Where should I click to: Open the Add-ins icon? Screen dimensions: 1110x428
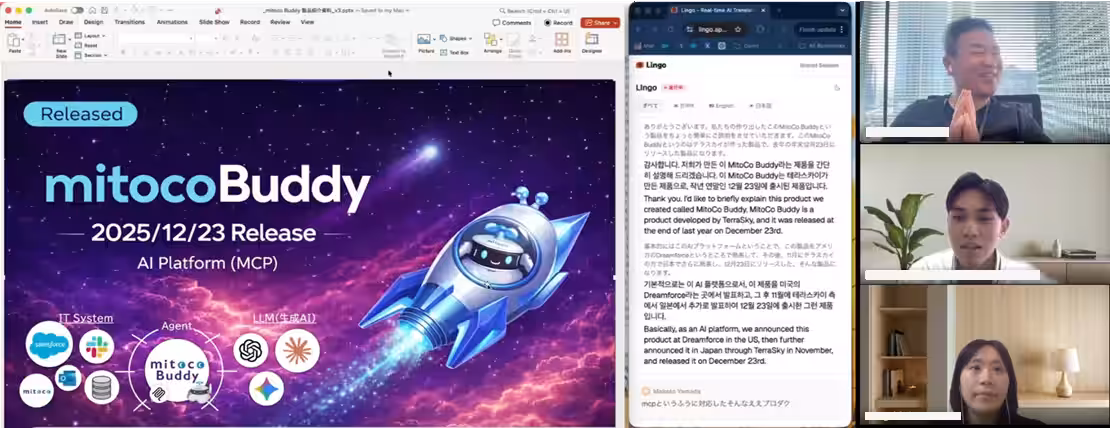tap(561, 39)
